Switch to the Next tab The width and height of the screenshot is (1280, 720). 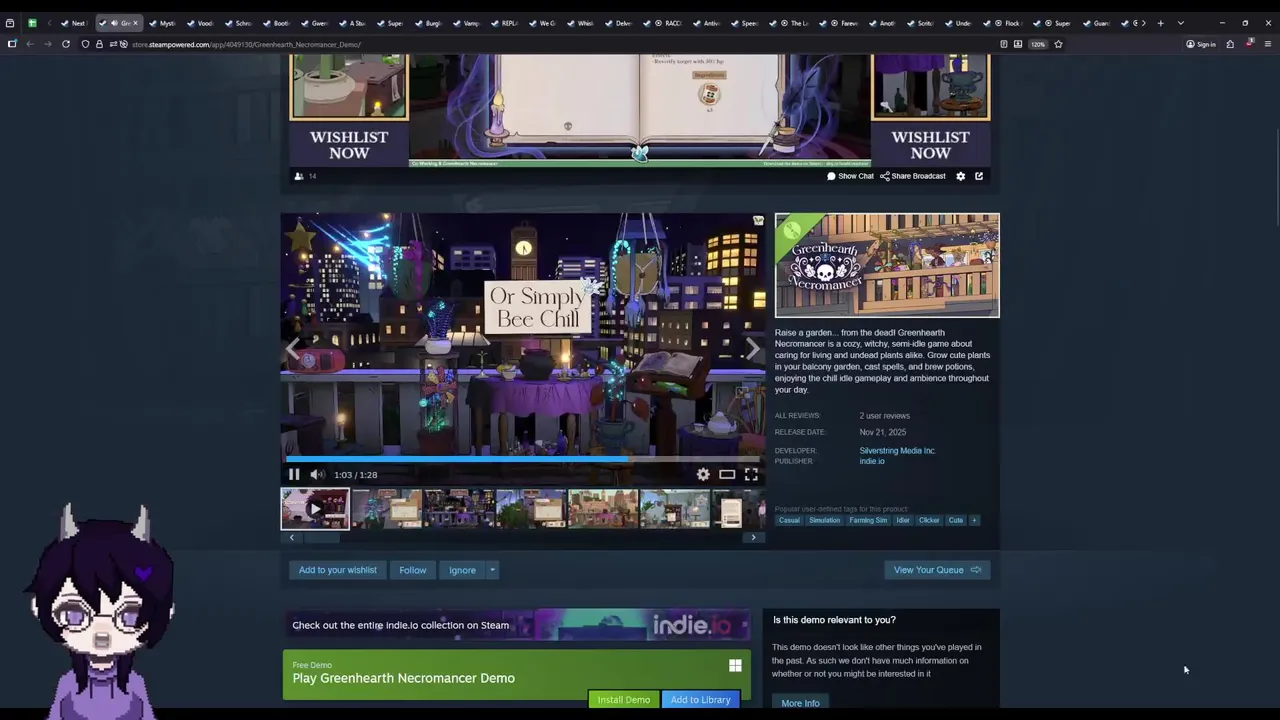click(74, 23)
